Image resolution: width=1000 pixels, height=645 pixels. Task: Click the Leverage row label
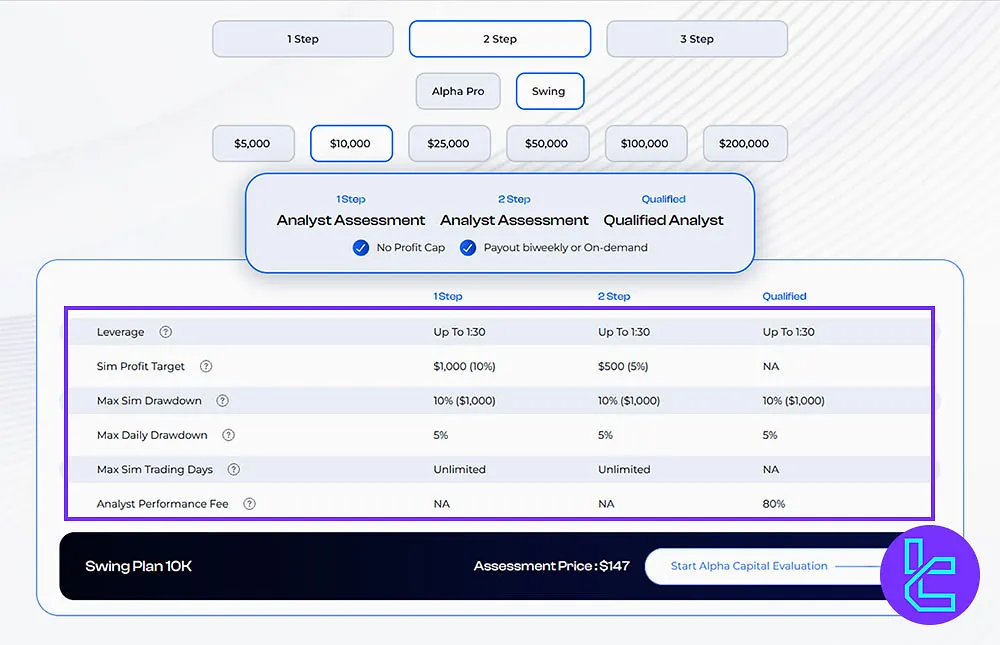[121, 332]
